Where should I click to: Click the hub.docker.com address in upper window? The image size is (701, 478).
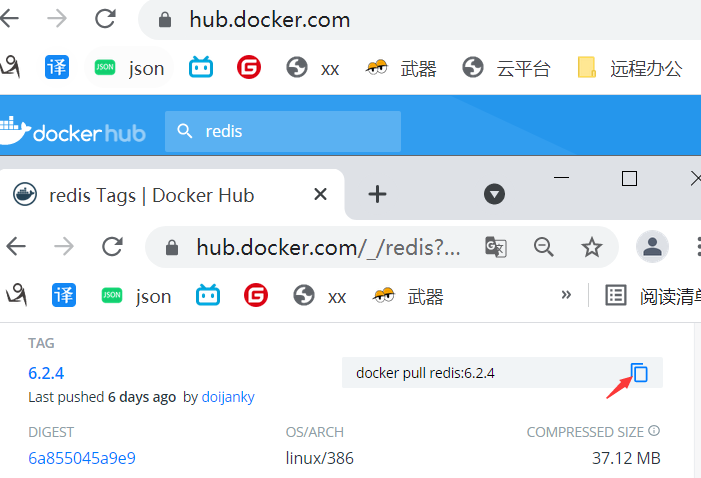tap(270, 20)
